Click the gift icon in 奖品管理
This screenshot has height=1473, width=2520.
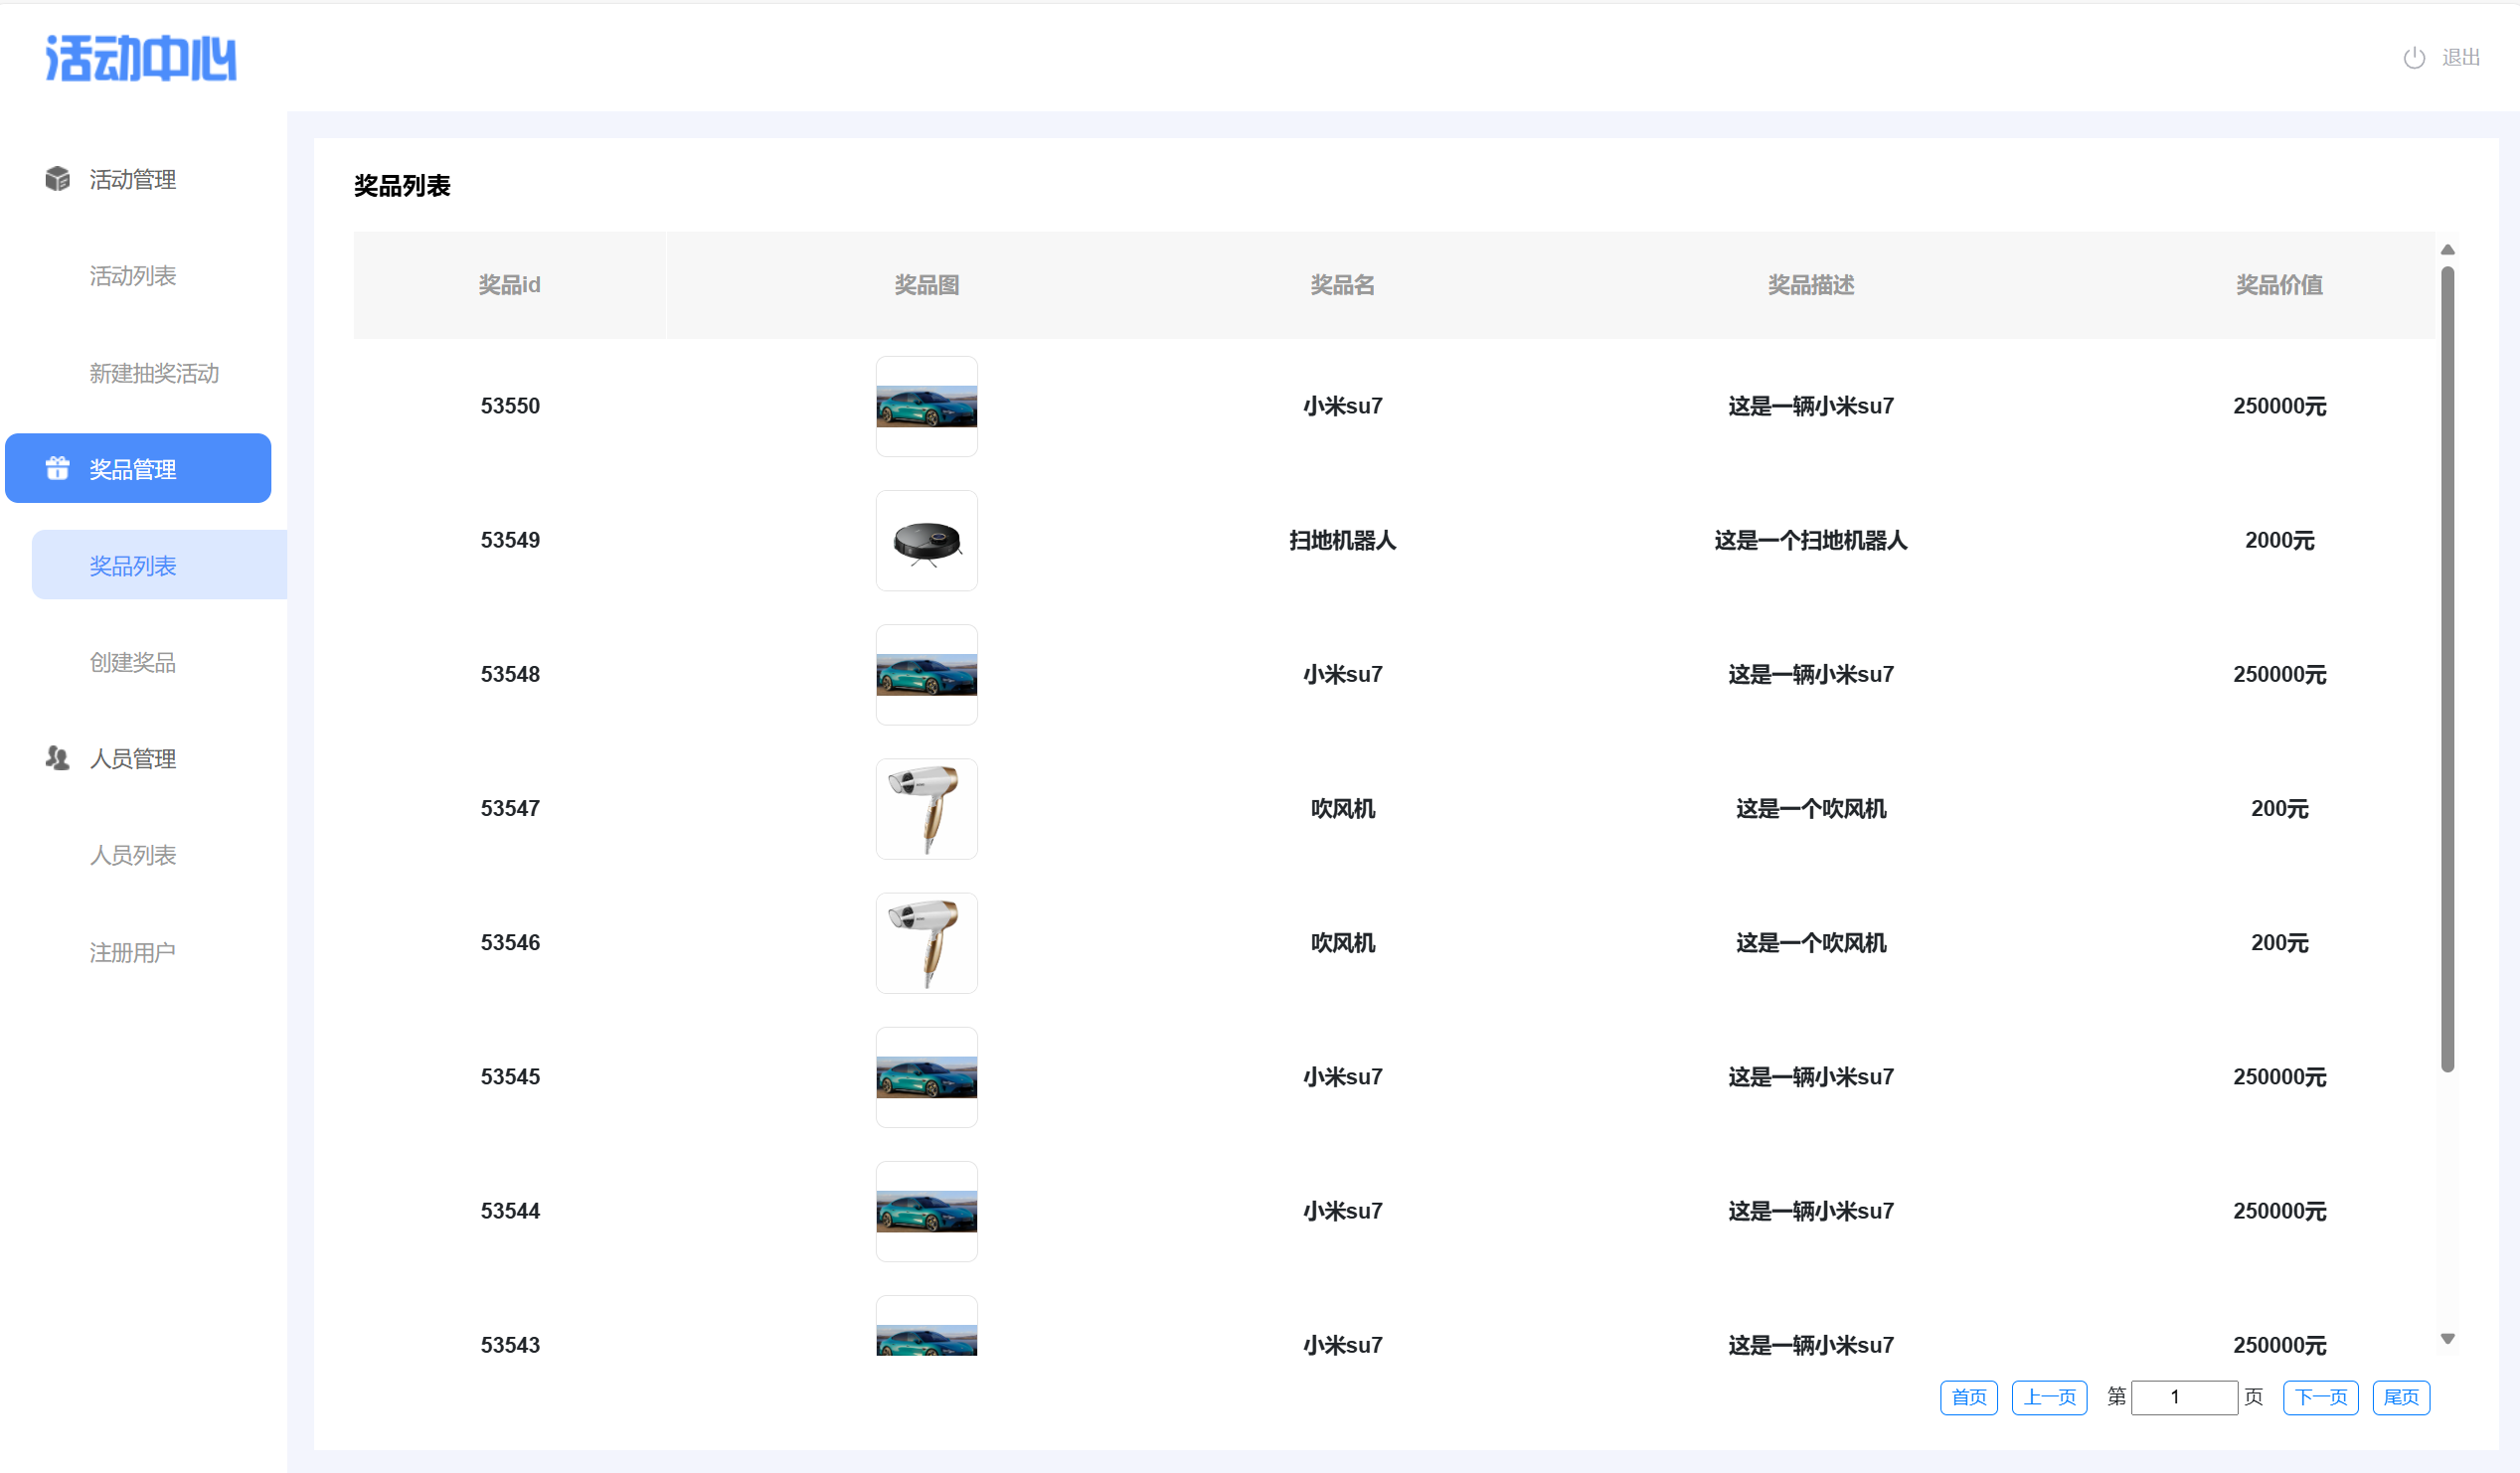pos(57,468)
